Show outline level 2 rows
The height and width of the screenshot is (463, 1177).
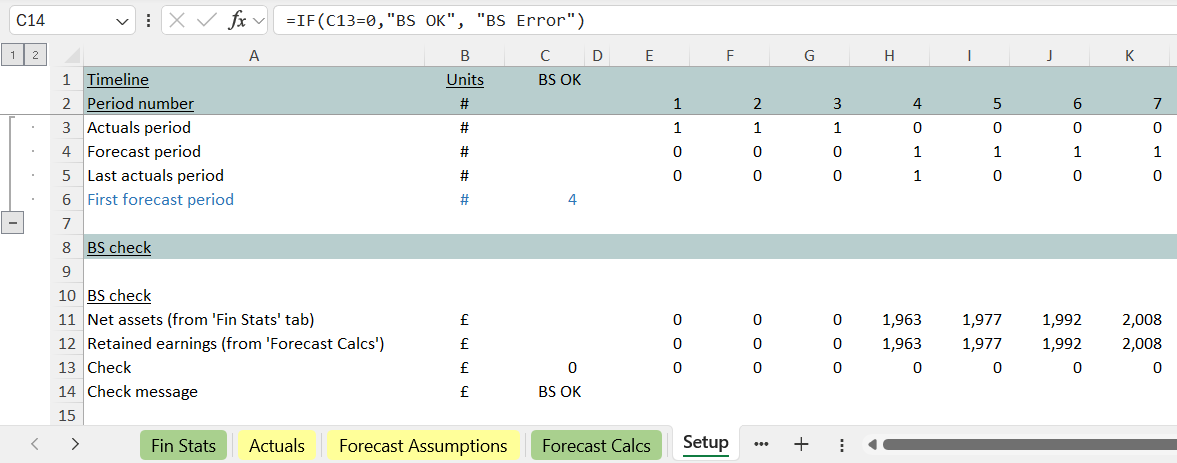35,56
